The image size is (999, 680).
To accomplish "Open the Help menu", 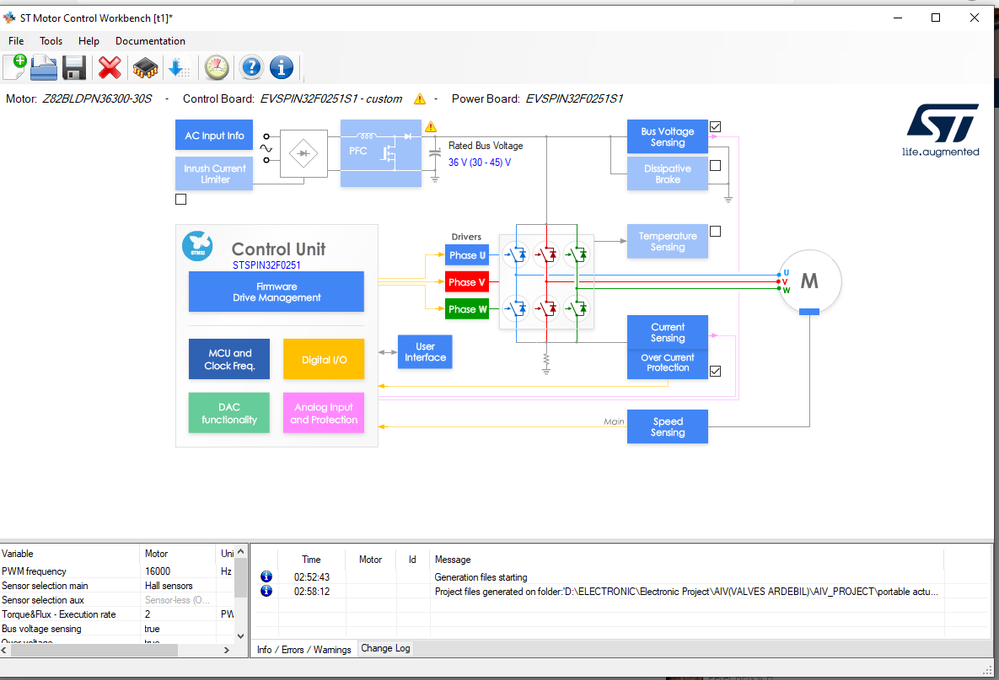I will [89, 41].
